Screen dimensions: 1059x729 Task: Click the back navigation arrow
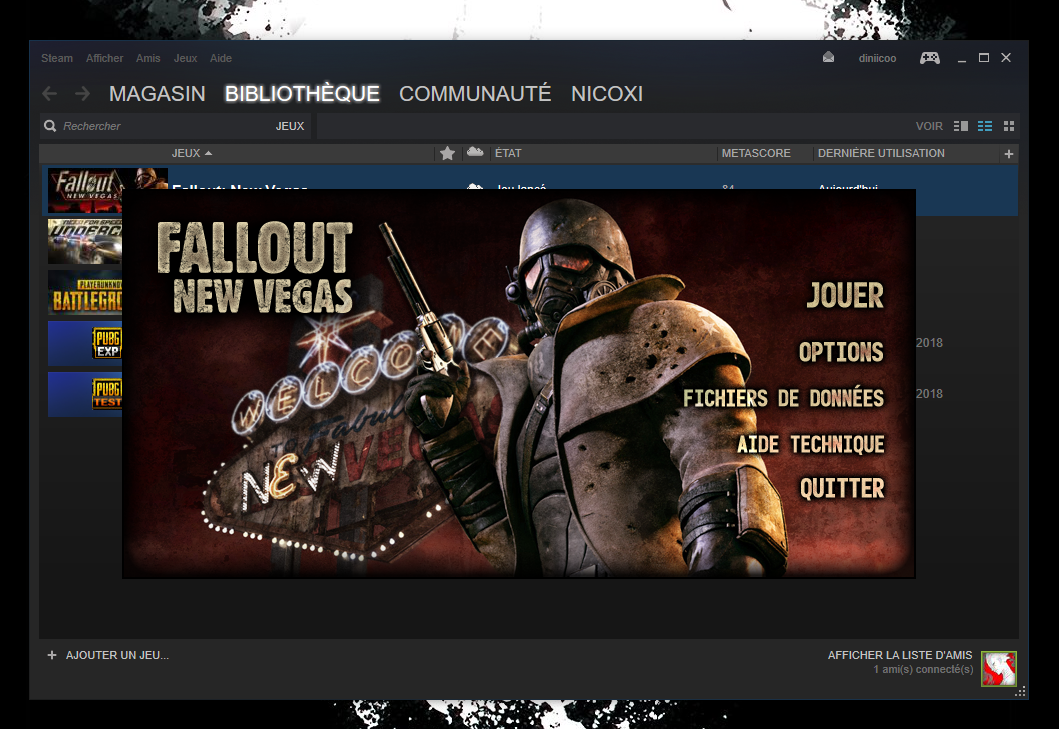point(49,93)
